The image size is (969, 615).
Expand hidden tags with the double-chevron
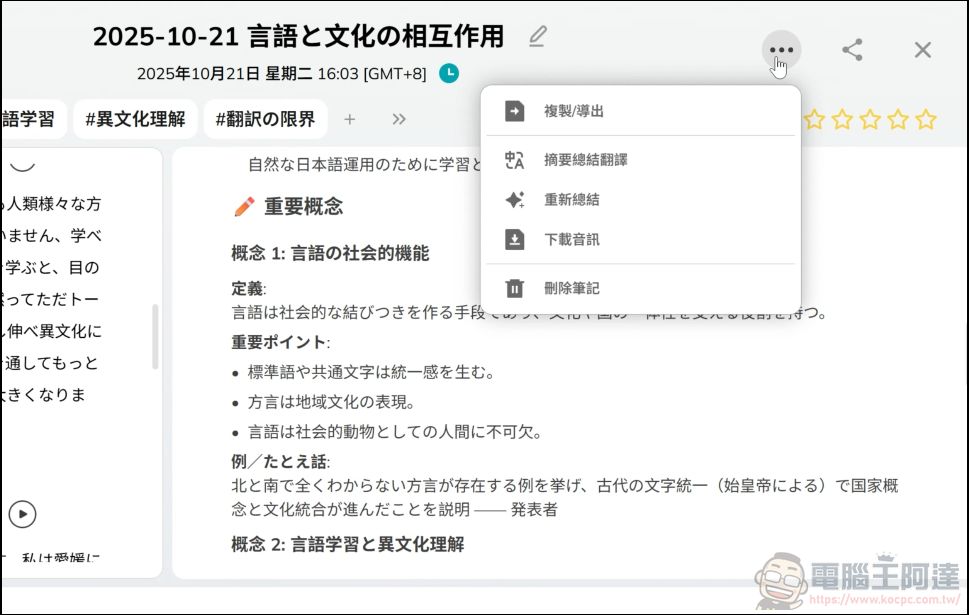398,118
